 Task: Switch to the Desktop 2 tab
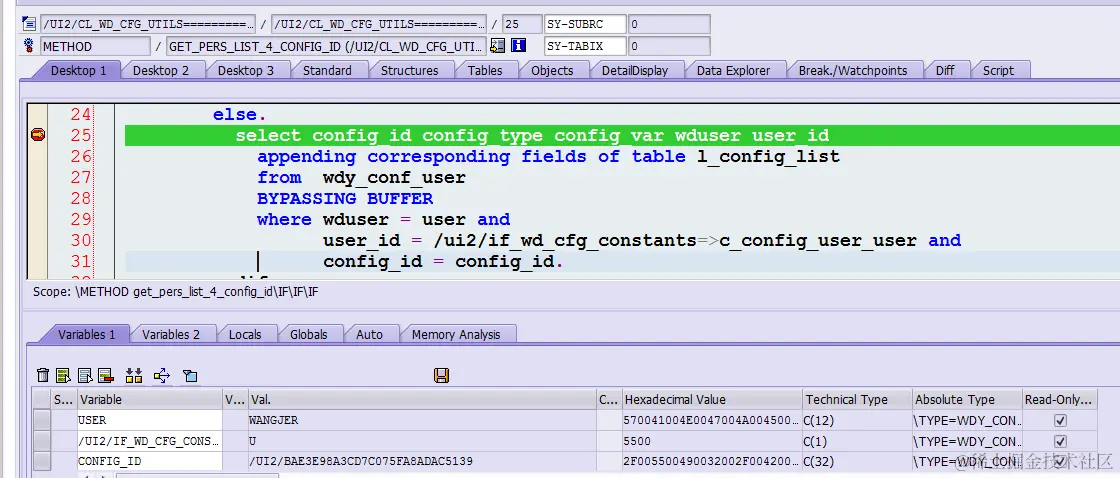pos(161,70)
